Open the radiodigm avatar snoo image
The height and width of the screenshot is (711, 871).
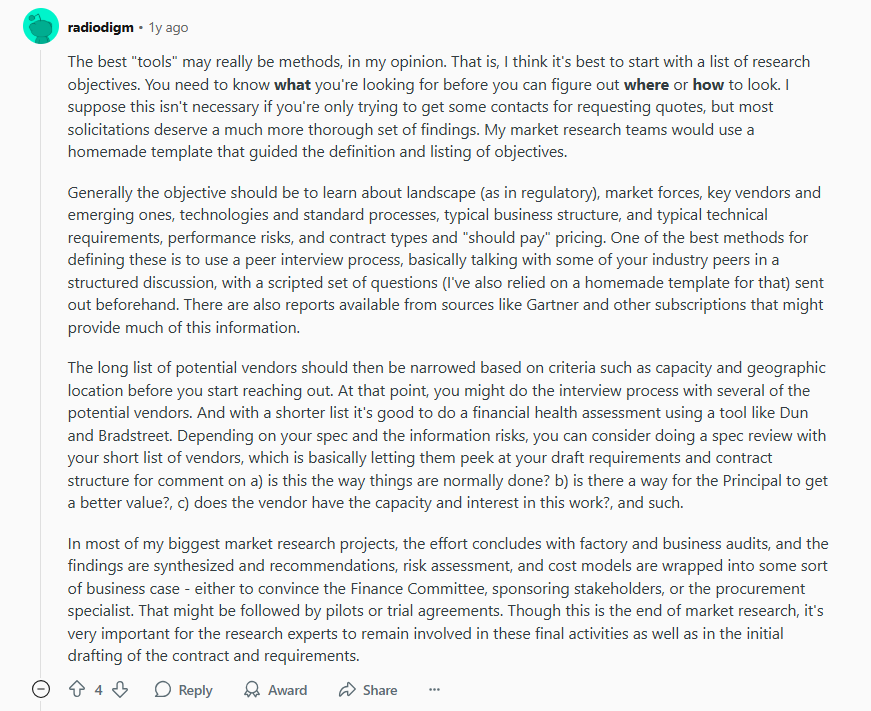click(41, 26)
